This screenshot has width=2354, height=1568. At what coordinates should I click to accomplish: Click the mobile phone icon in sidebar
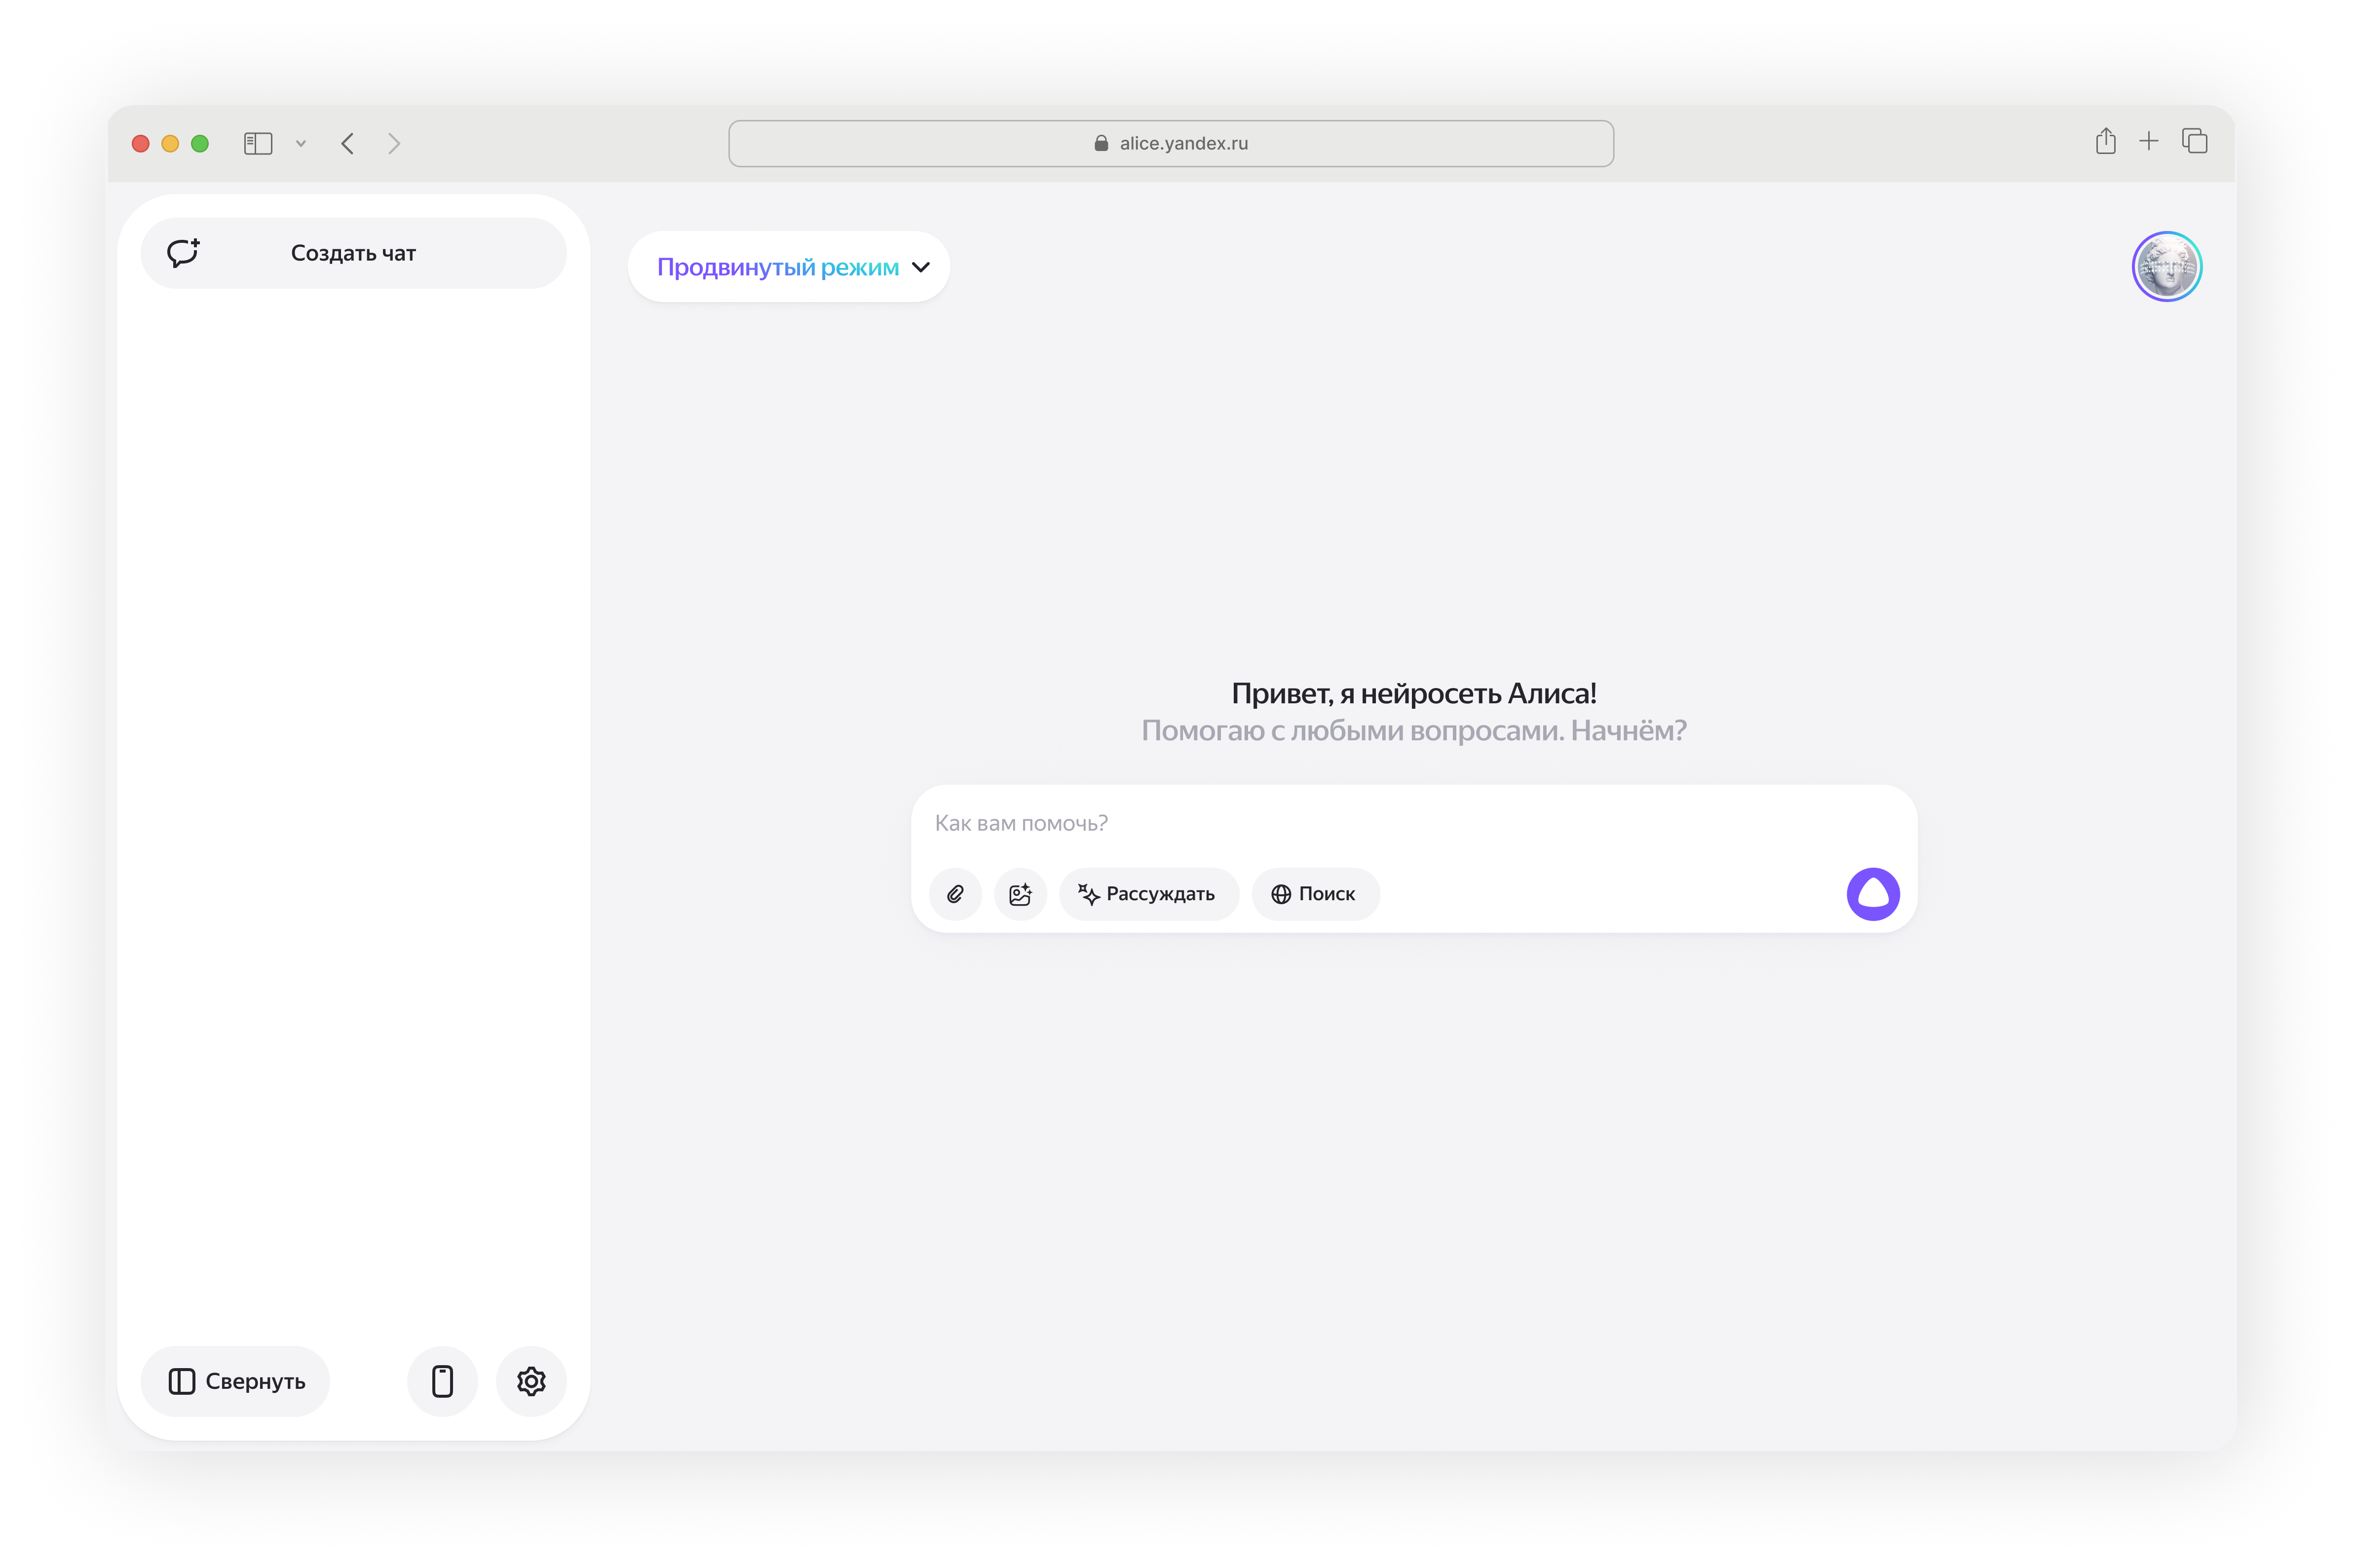442,1381
